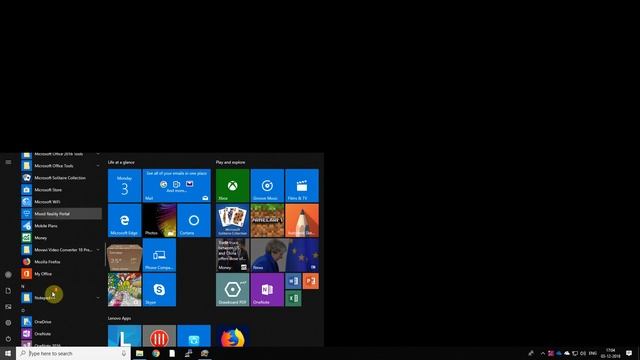Launch the small PowerPoint tile

(311, 281)
